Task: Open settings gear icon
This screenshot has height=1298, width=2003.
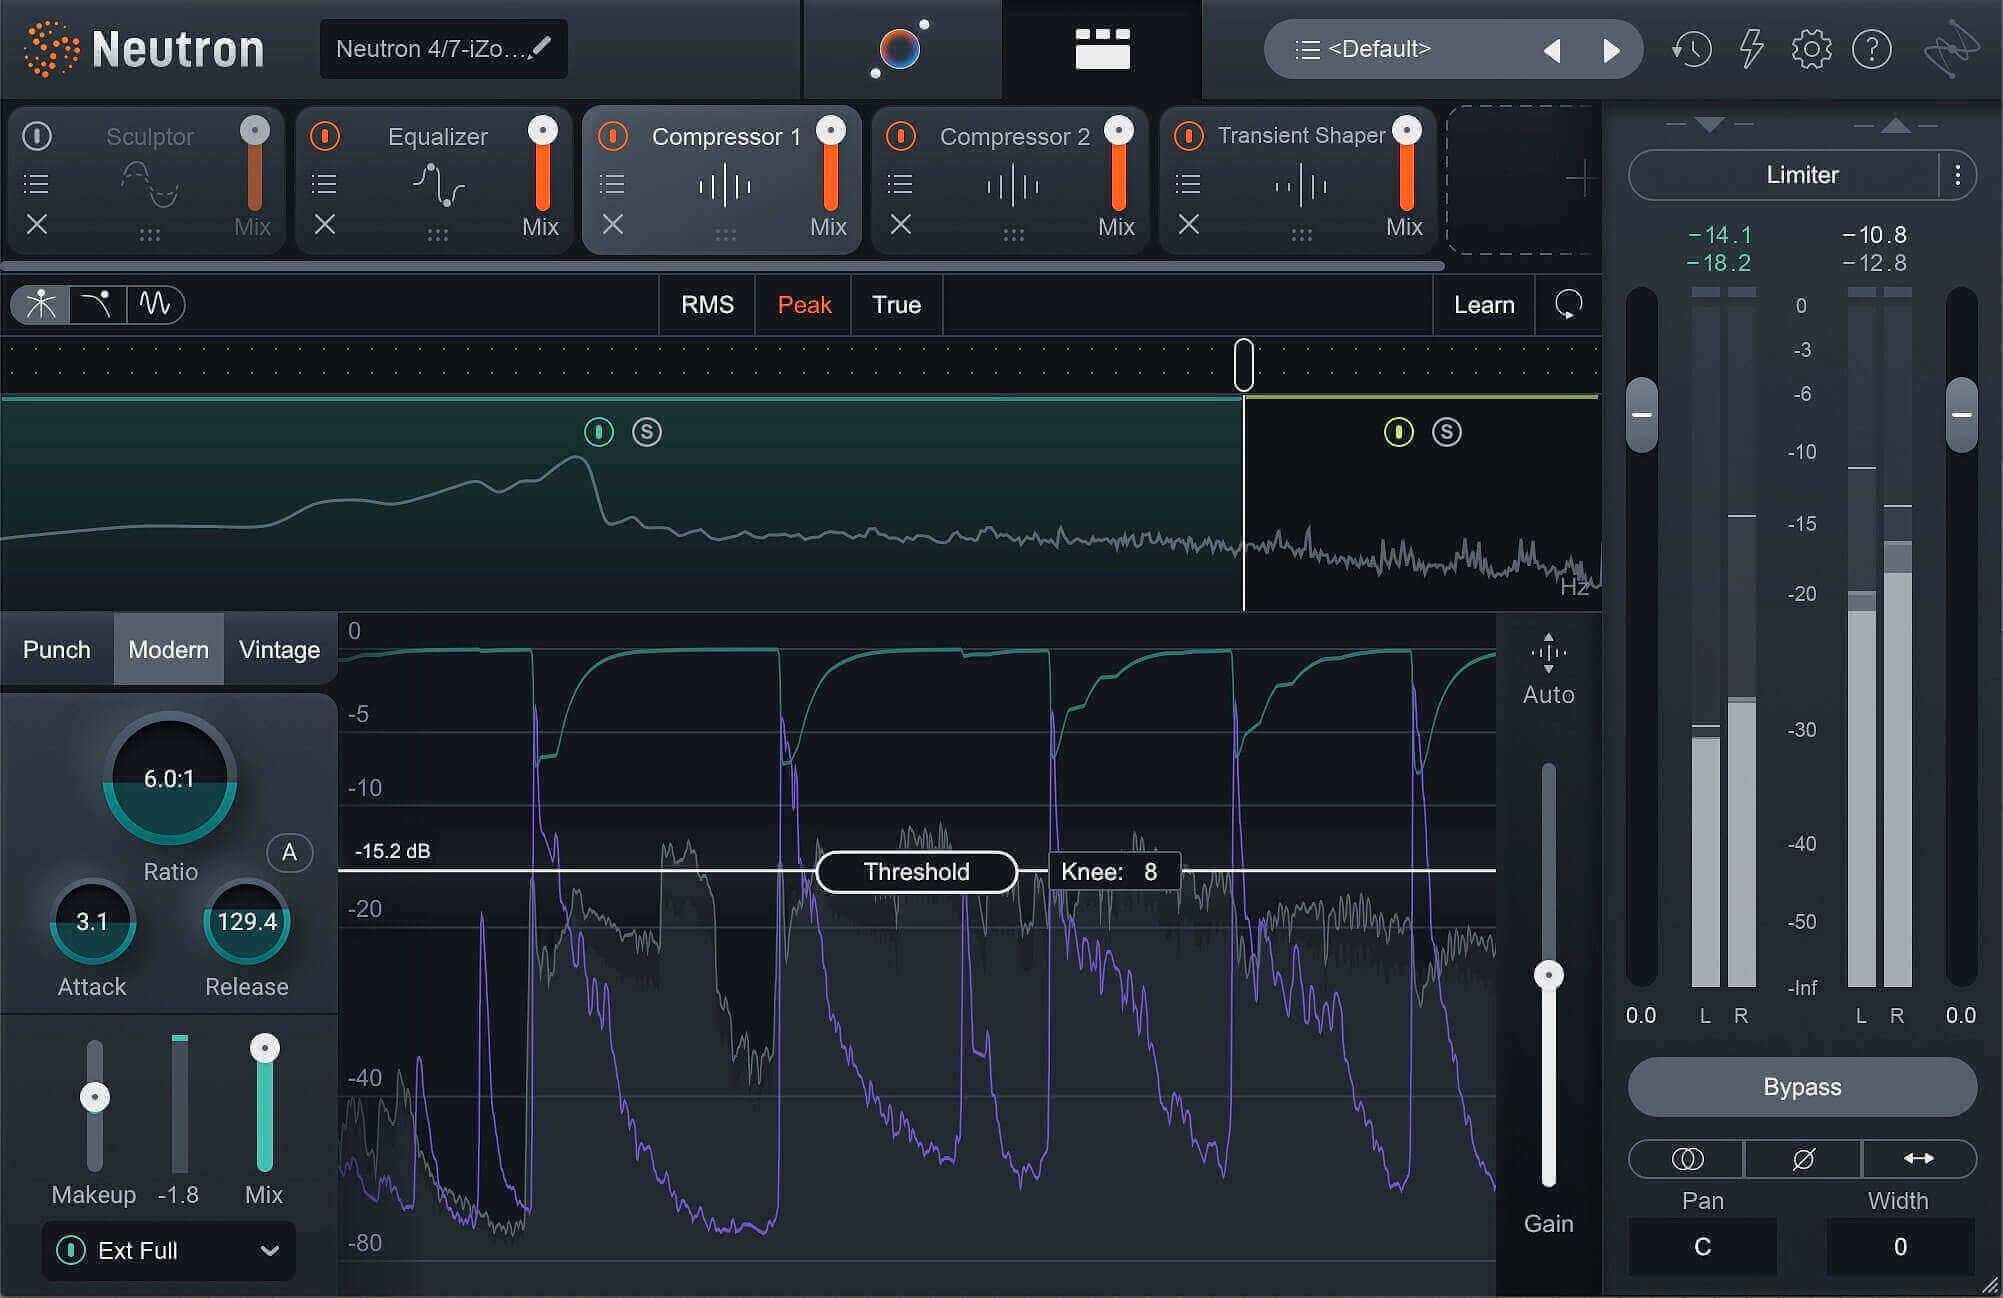Action: 1811,49
